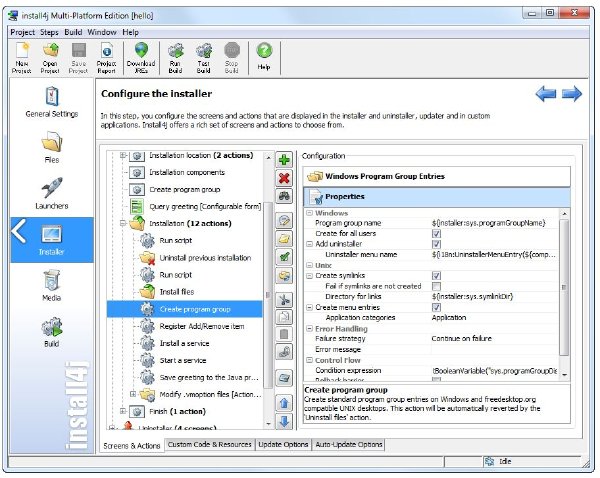Click the green plus add button

[x=284, y=160]
